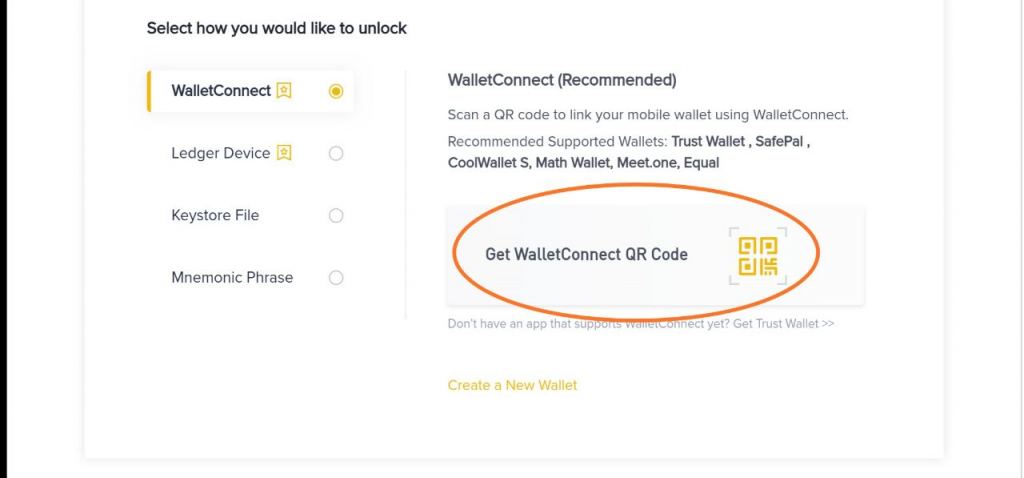Screen dimensions: 1024x478
Task: Follow the Get Trust Wallet link
Action: click(x=784, y=323)
